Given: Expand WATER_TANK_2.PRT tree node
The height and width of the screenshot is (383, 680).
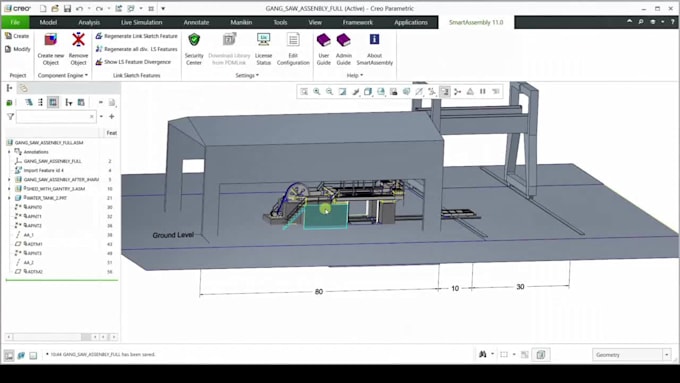Looking at the screenshot, I should point(9,198).
